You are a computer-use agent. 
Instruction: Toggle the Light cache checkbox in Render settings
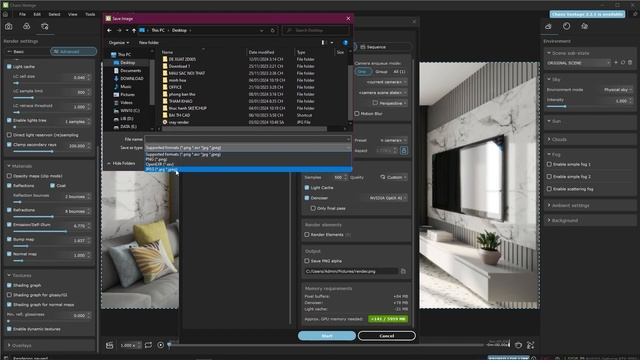pos(9,67)
